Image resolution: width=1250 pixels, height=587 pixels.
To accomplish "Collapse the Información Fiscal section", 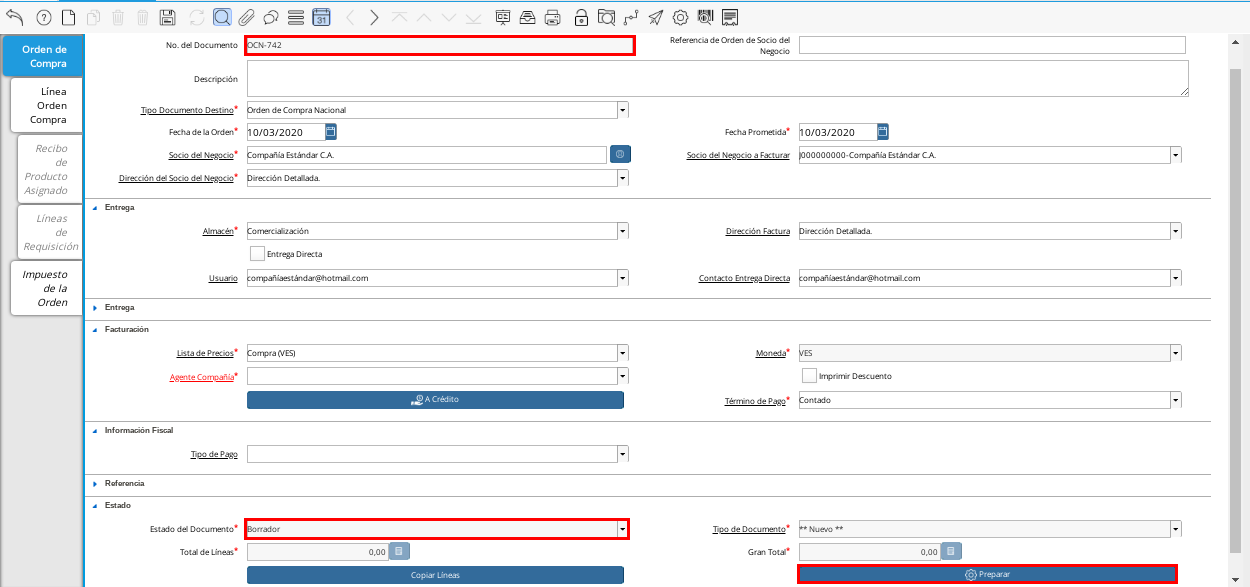I will (x=95, y=430).
